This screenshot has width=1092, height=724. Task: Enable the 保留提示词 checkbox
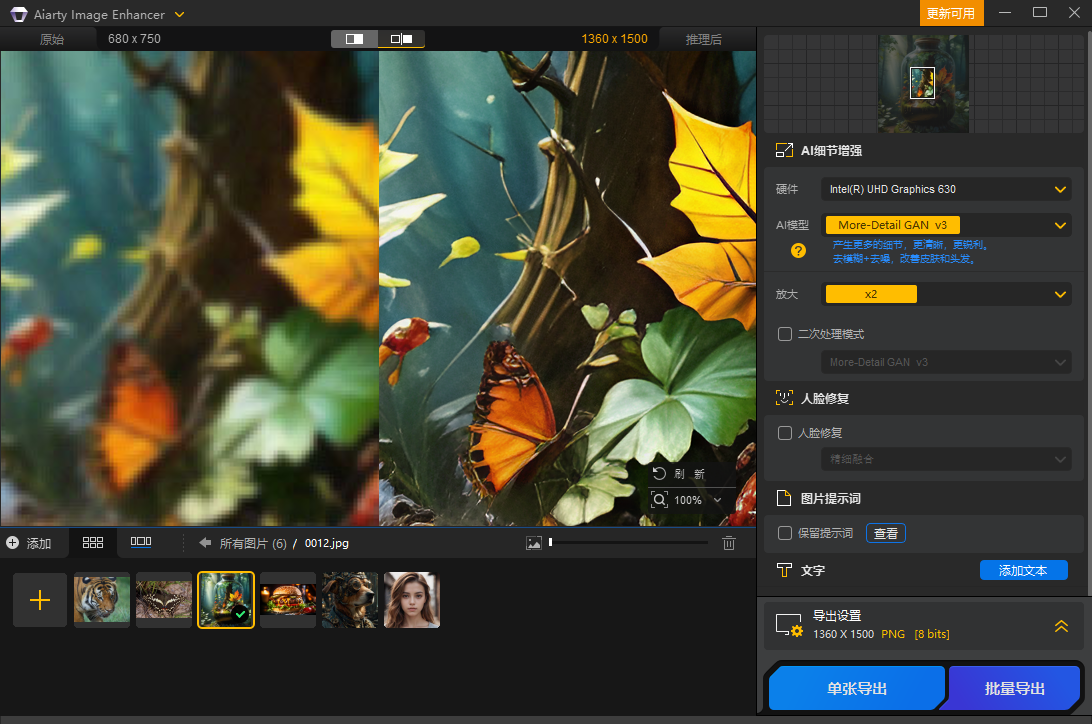coord(785,533)
